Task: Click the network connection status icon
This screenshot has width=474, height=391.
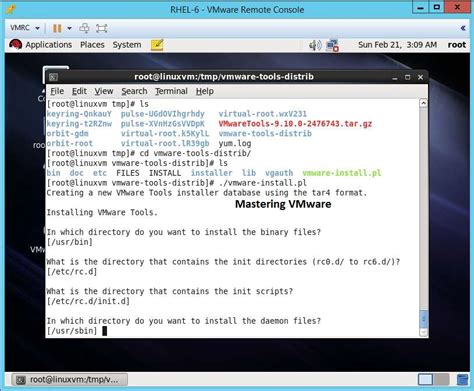Action: [x=332, y=45]
